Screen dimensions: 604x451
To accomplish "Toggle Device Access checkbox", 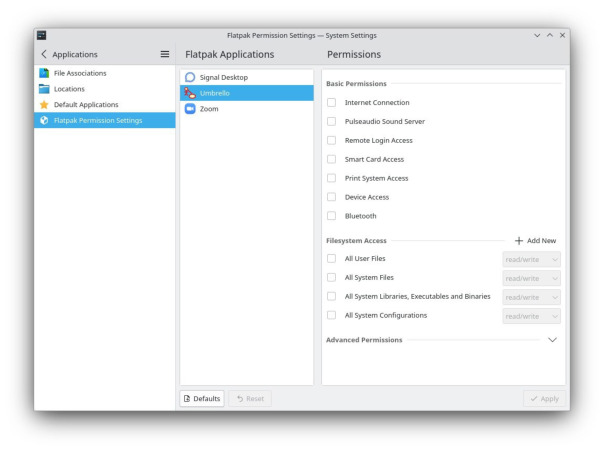I will (331, 197).
